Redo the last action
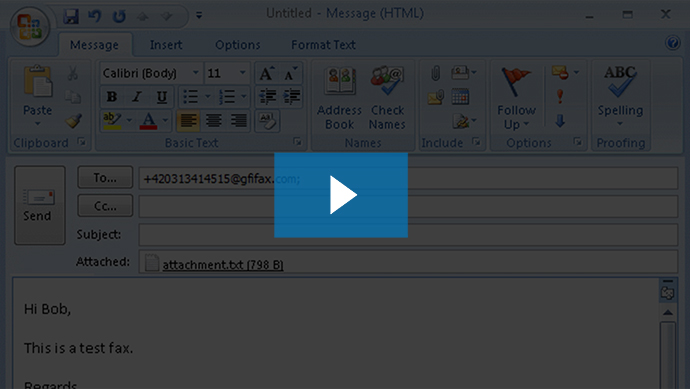 [x=119, y=16]
